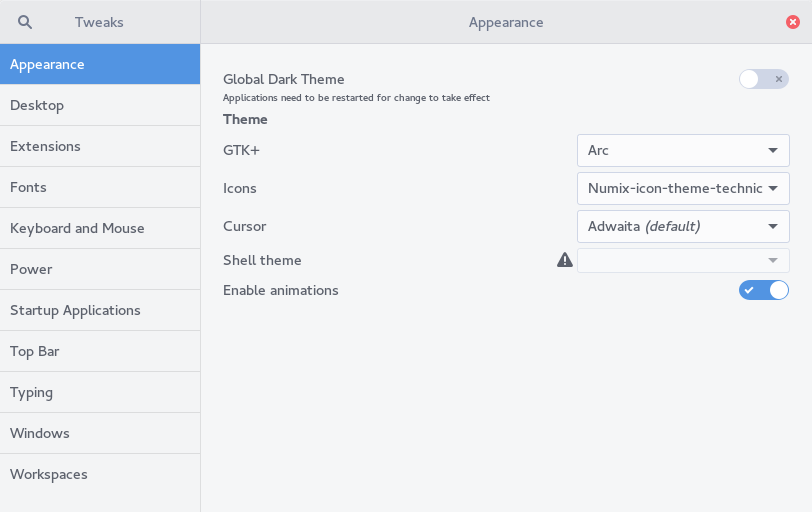Click the Shell theme warning icon
Screen dimensions: 812x512
(x=565, y=260)
